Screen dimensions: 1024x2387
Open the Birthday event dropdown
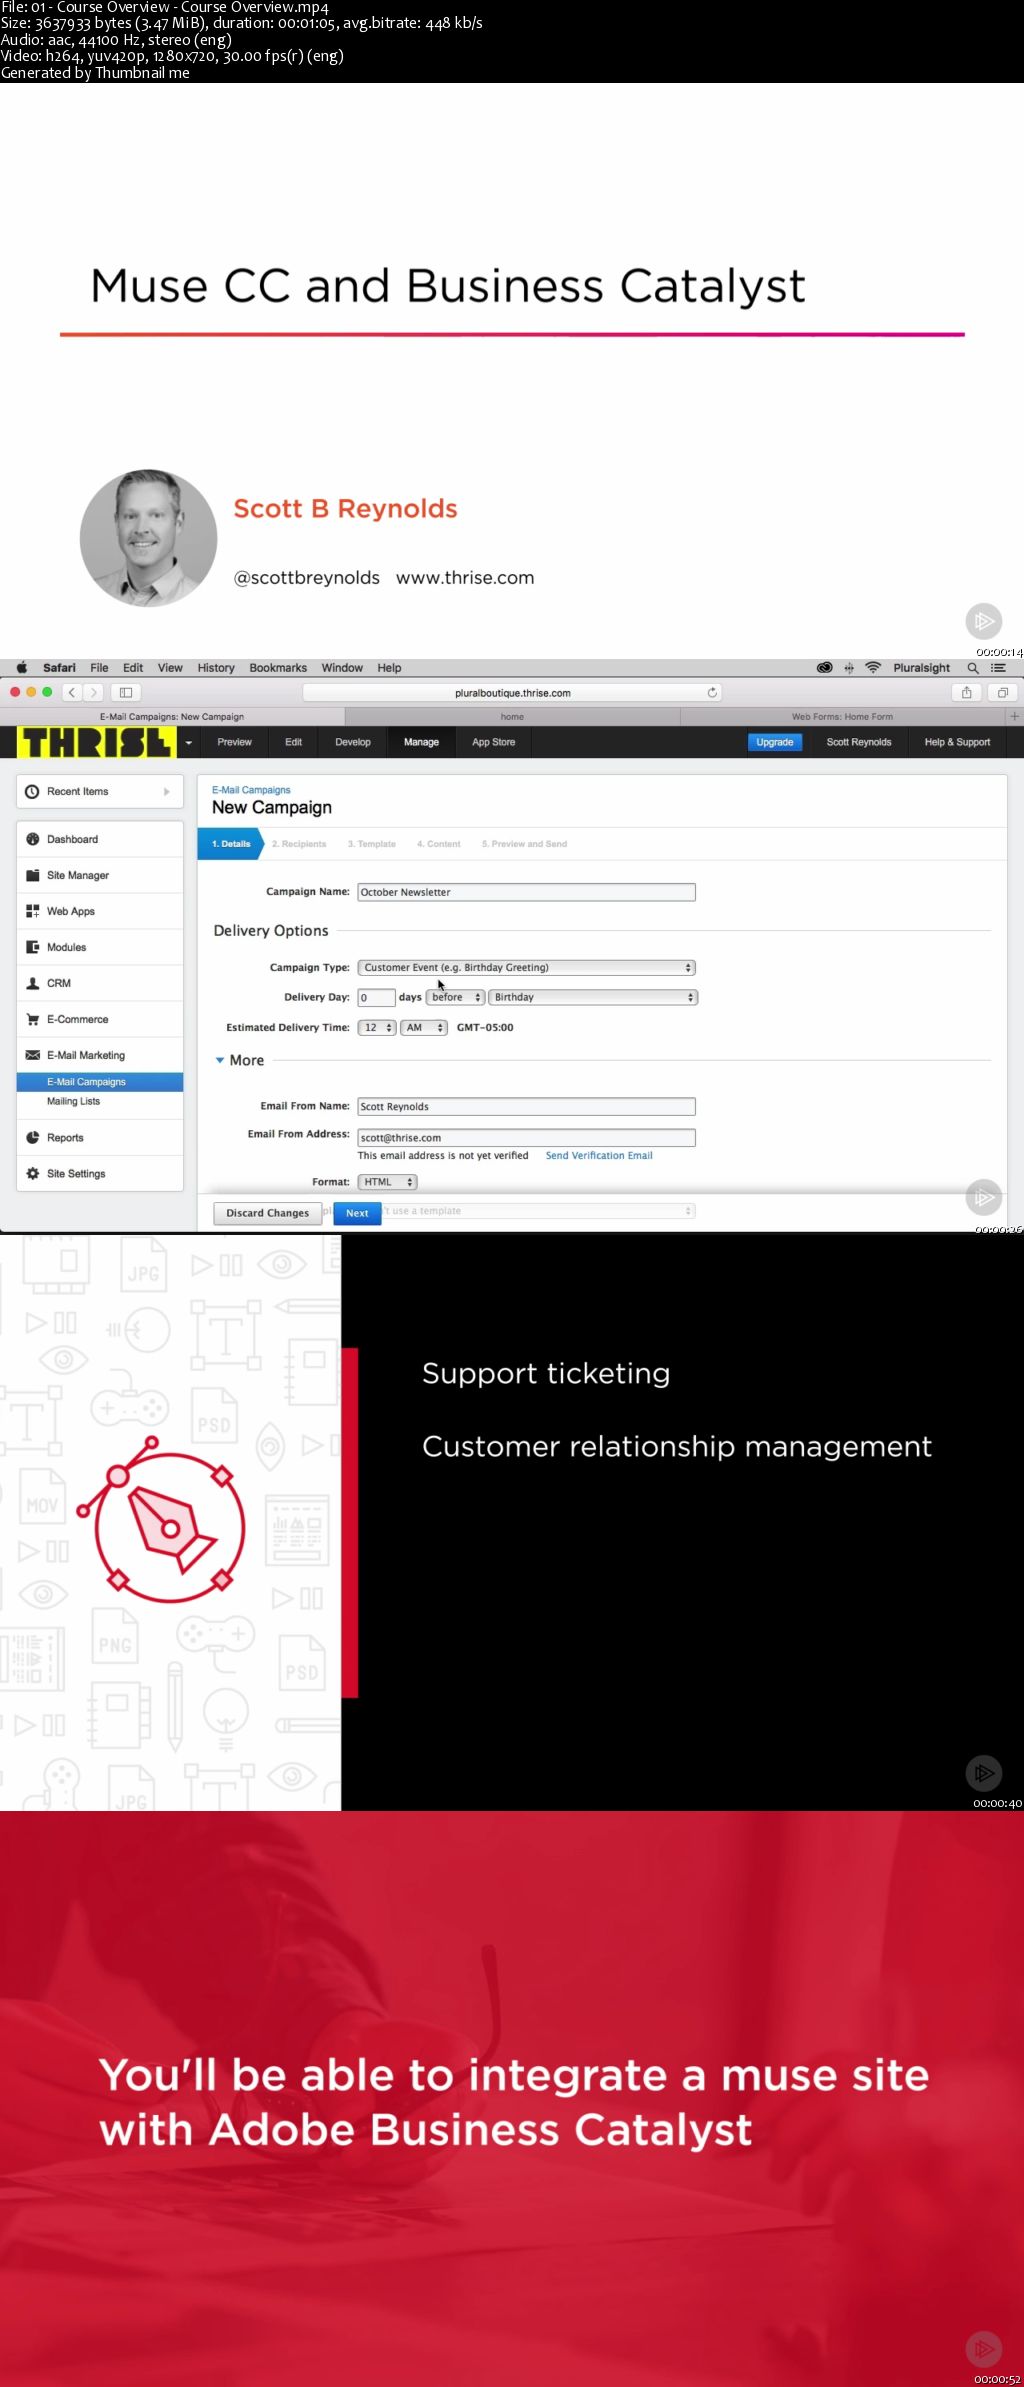[592, 997]
